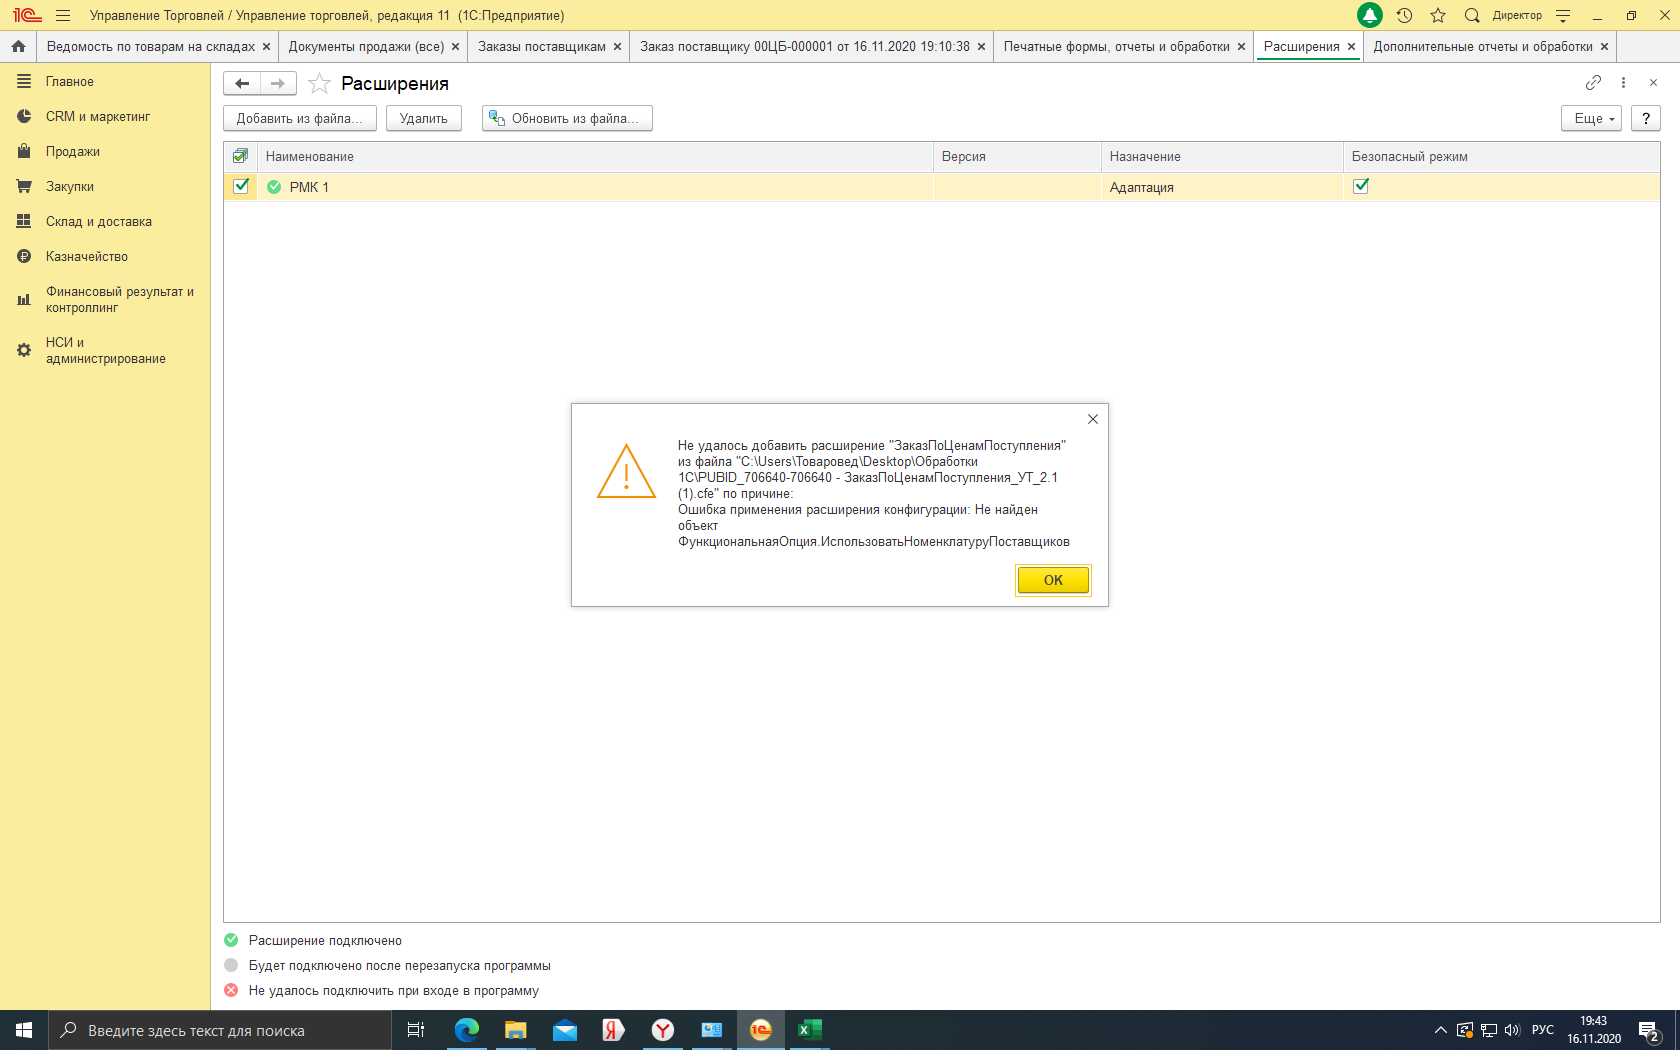Open File Explorer from taskbar
Image resolution: width=1680 pixels, height=1050 pixels.
(516, 1030)
